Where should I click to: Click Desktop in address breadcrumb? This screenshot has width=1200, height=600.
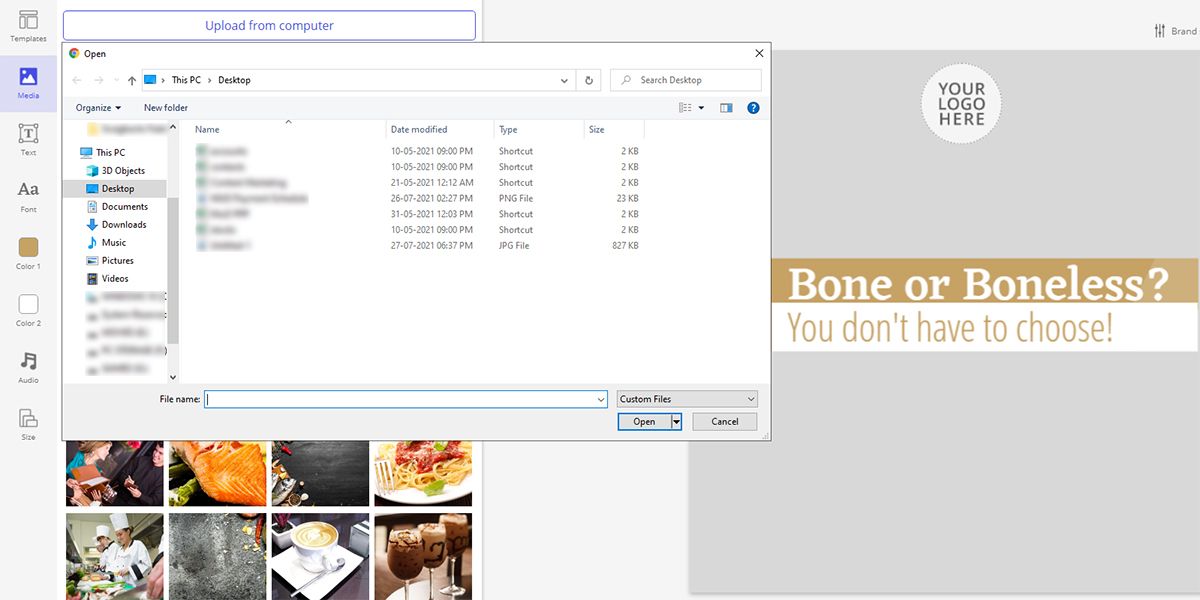(x=235, y=80)
